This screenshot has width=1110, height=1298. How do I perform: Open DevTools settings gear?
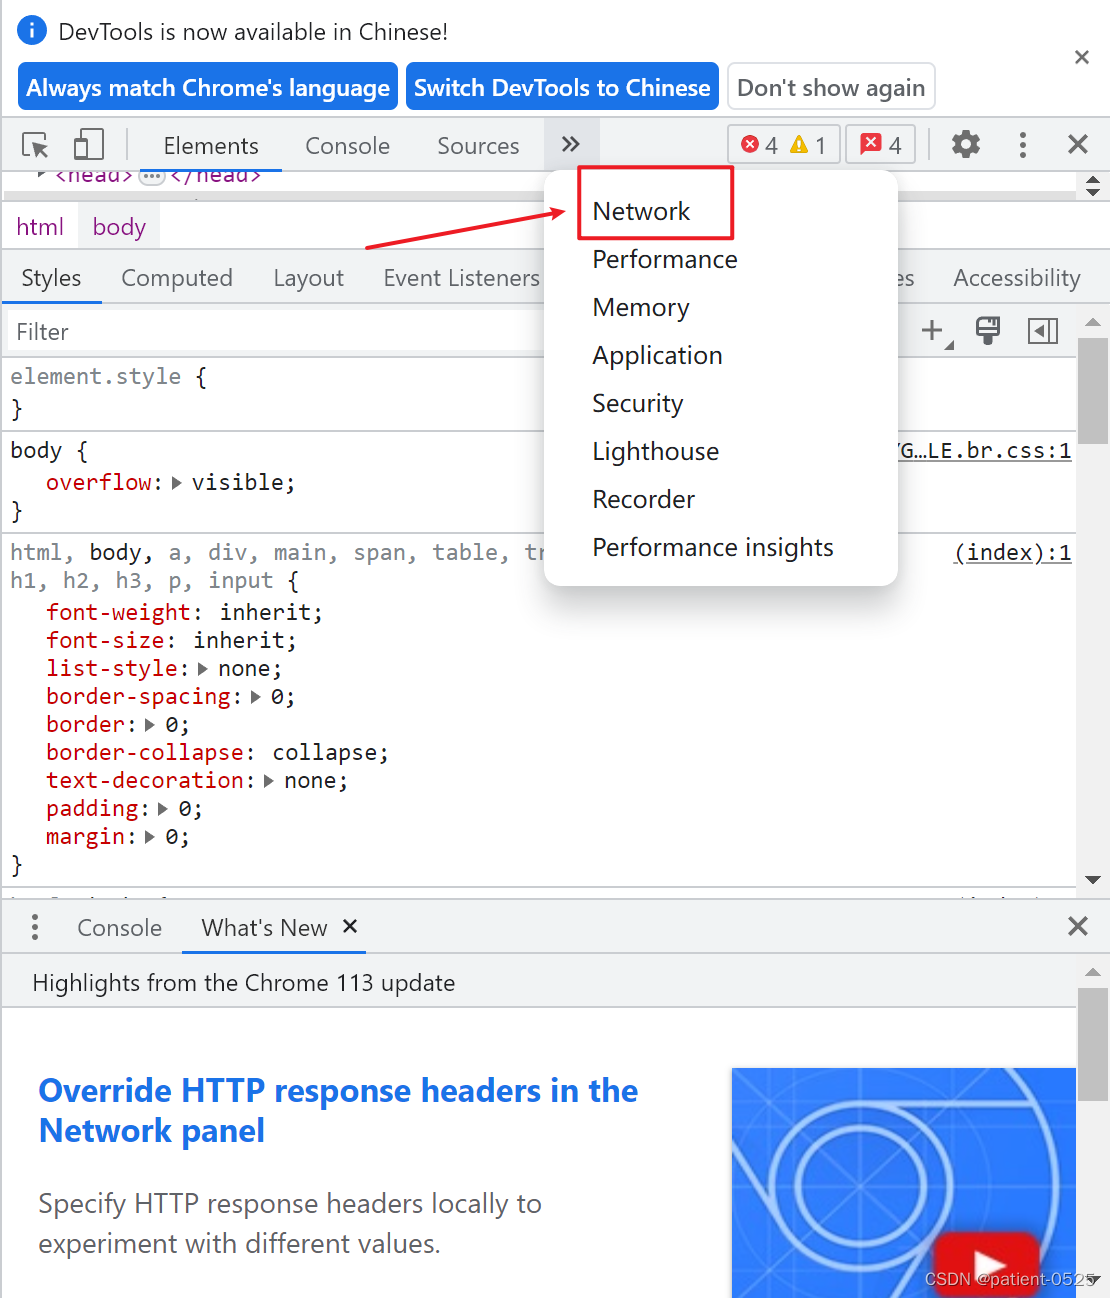point(965,144)
